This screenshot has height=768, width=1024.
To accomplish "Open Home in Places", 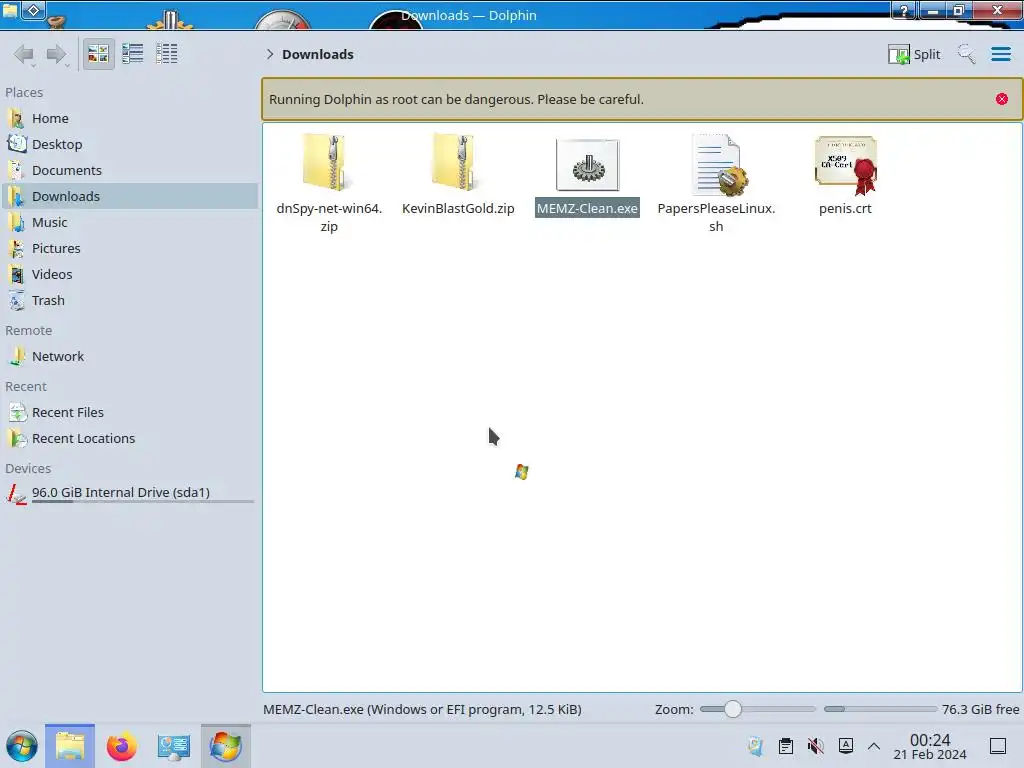I will coord(130,118).
